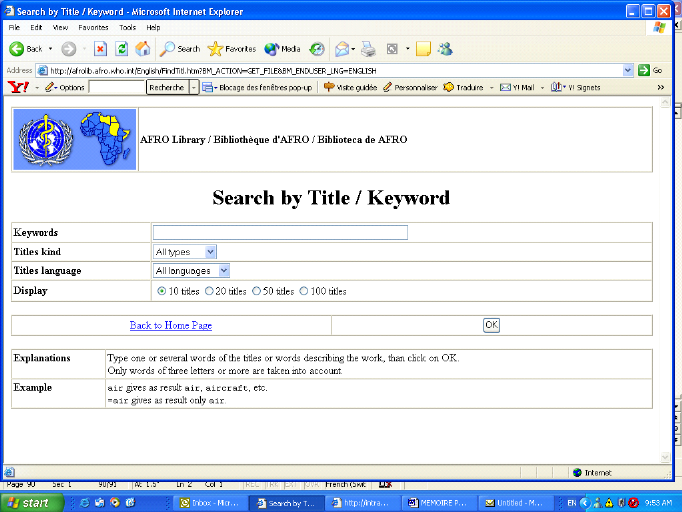Open the View menu

pos(60,27)
